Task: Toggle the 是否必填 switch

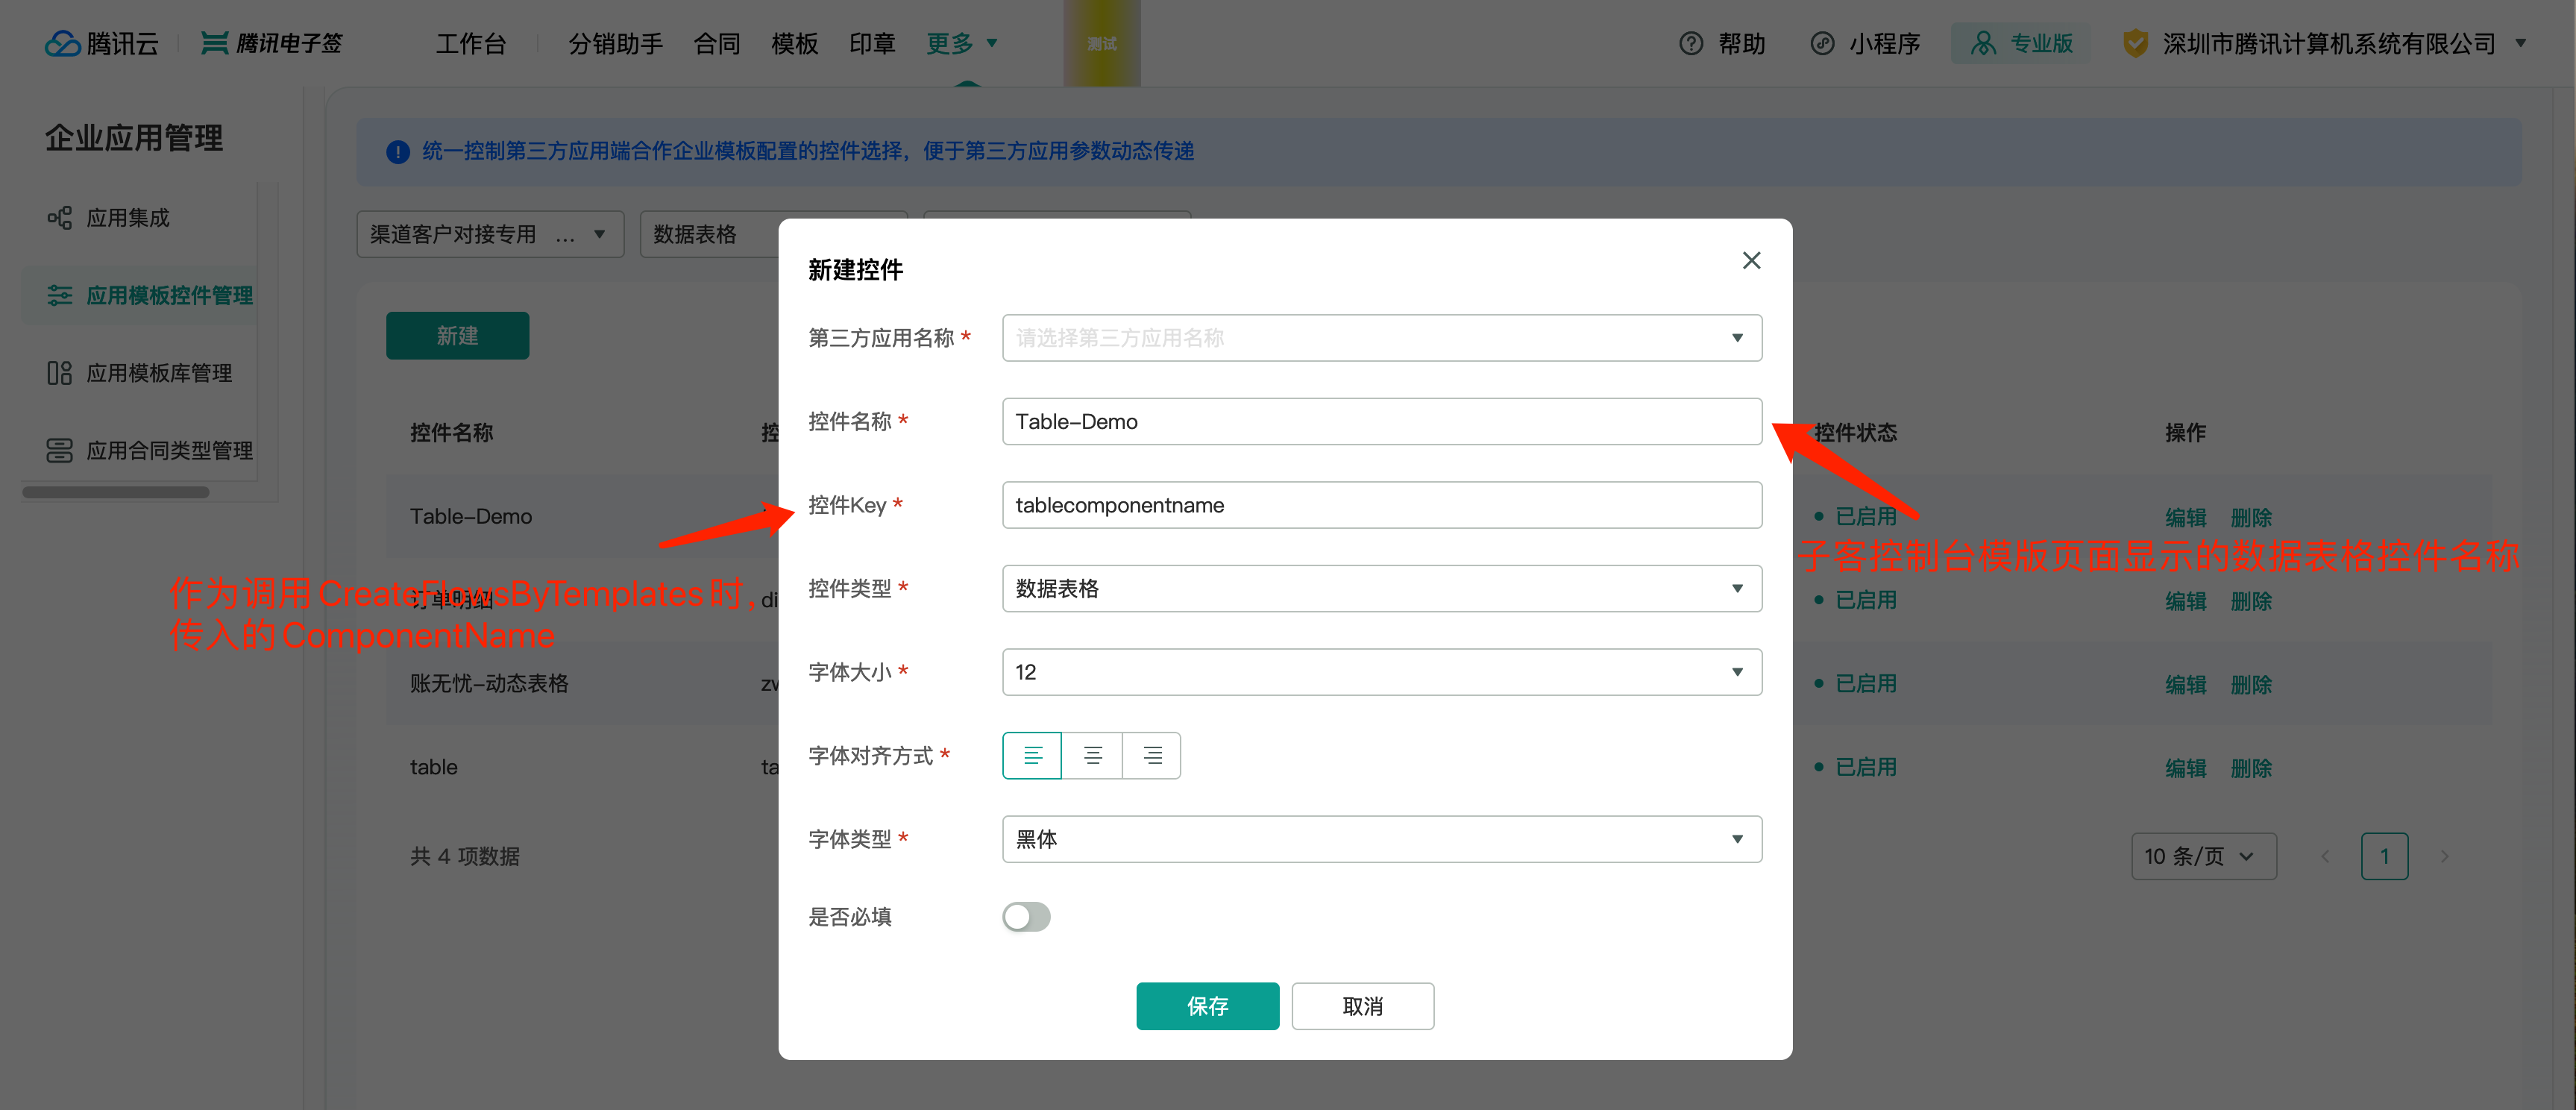Action: point(1026,917)
